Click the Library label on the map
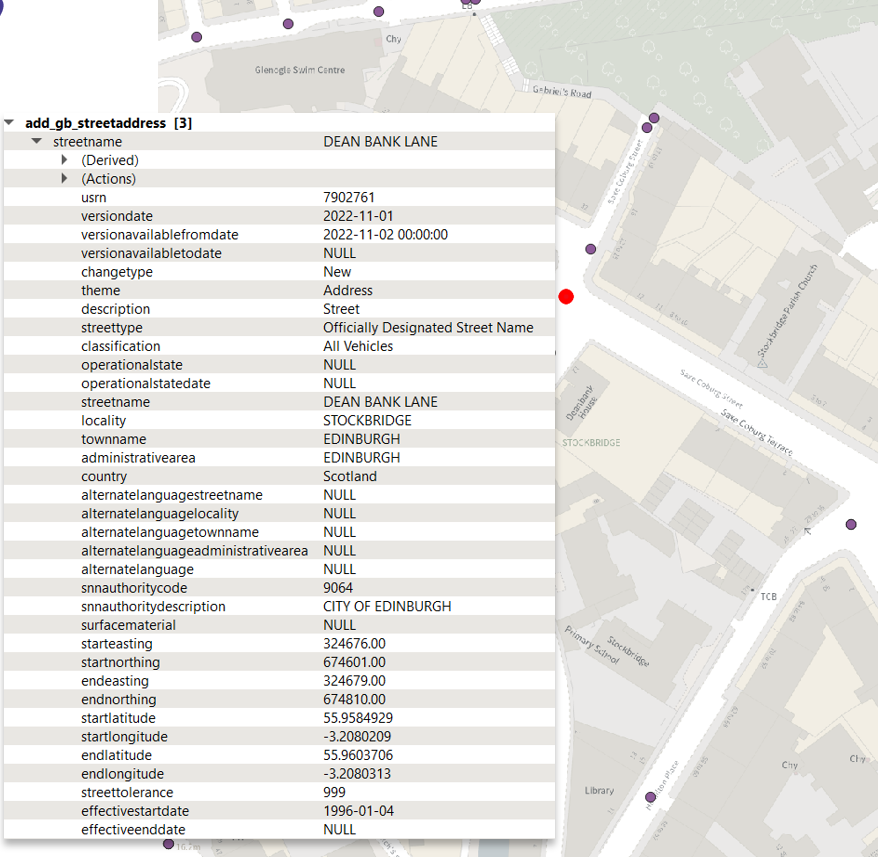 point(600,790)
